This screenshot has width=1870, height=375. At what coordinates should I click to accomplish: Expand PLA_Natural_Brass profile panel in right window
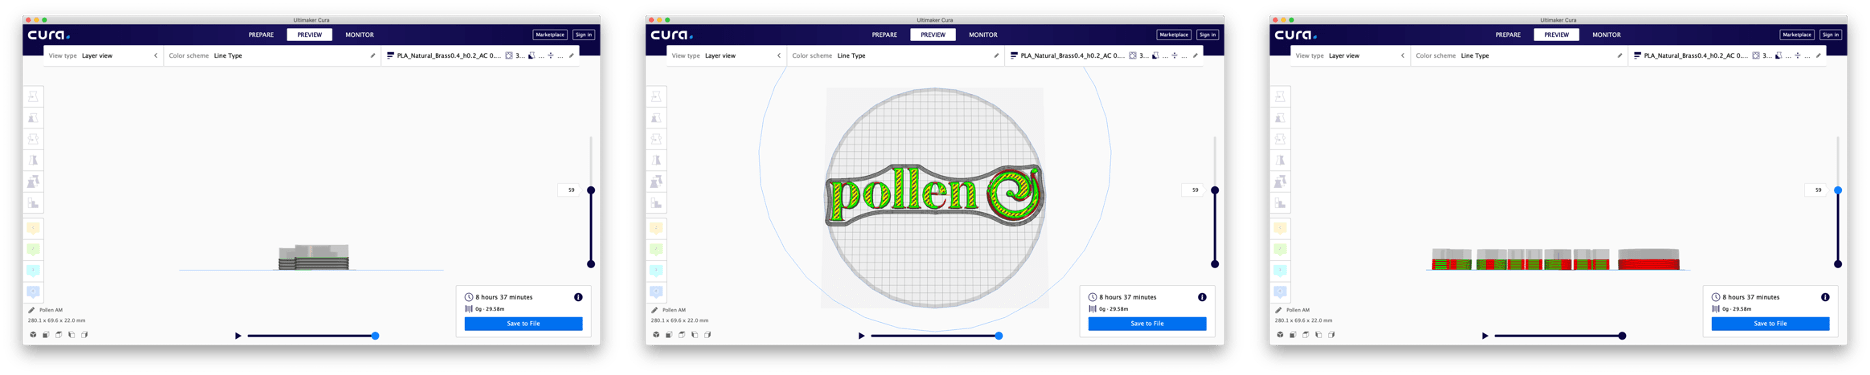[1727, 56]
